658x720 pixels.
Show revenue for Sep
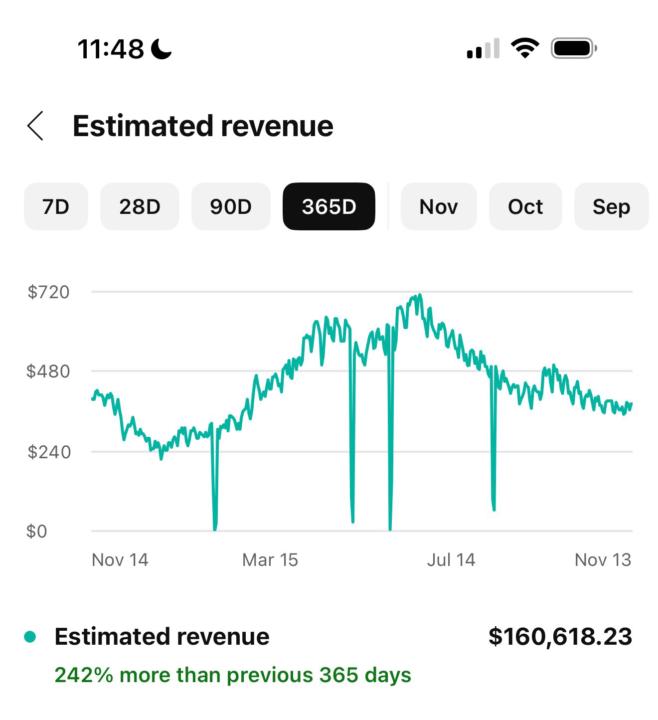[x=611, y=207]
